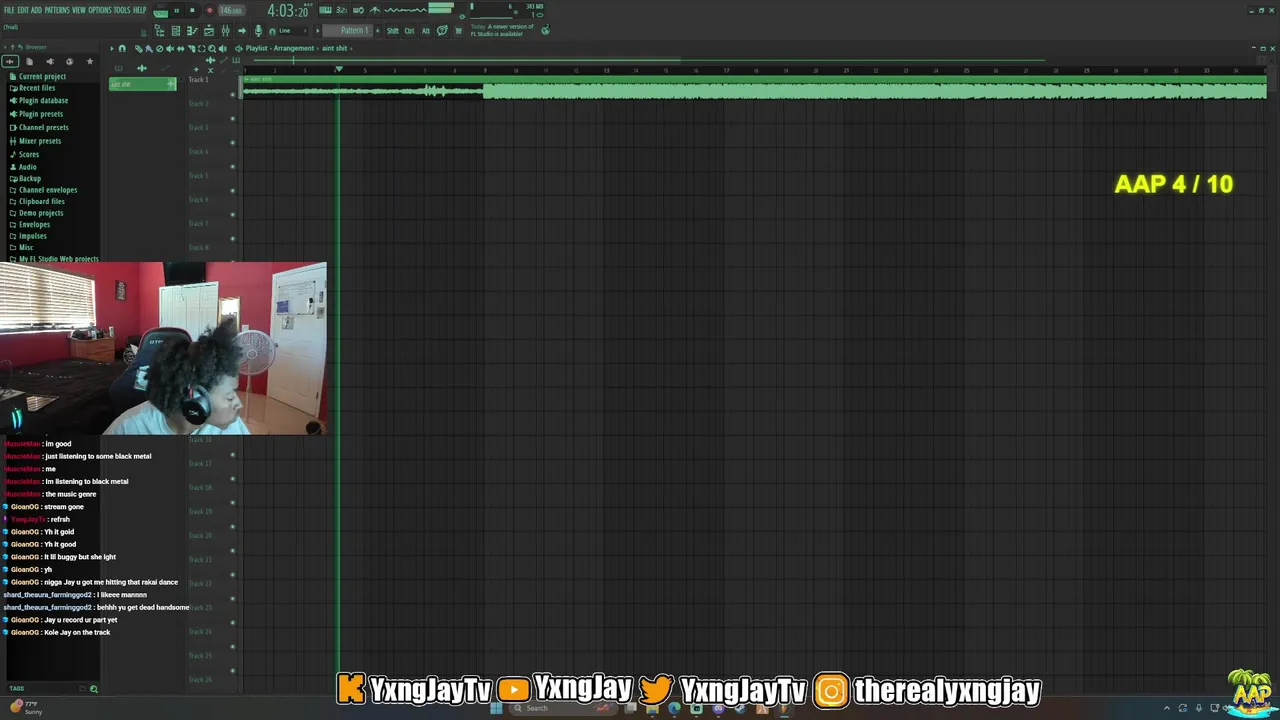The height and width of the screenshot is (720, 1280).
Task: Click the song time display 4:03:20
Action: pos(287,10)
